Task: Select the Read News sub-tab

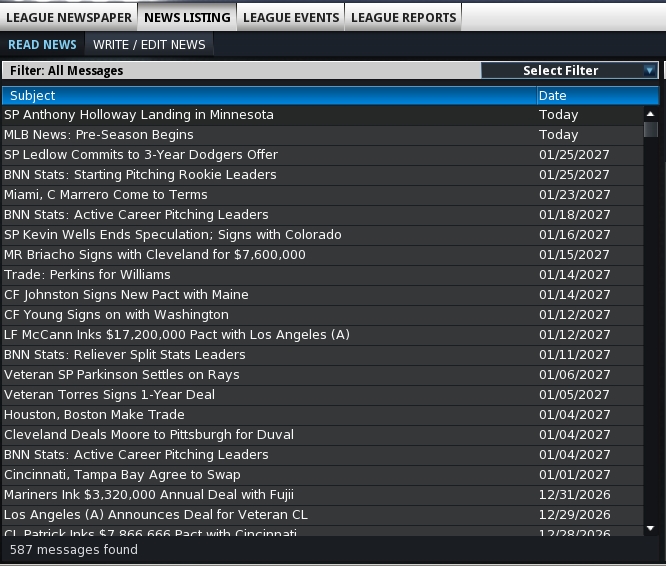Action: coord(42,44)
